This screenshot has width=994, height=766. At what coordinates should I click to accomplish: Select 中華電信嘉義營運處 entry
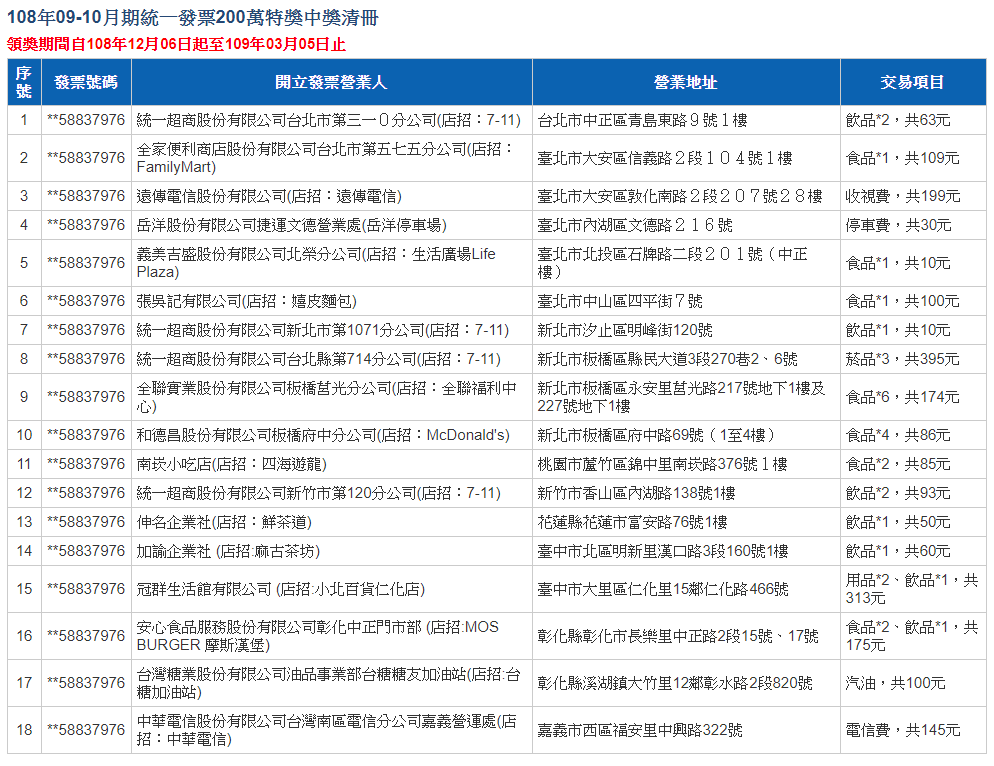point(326,731)
